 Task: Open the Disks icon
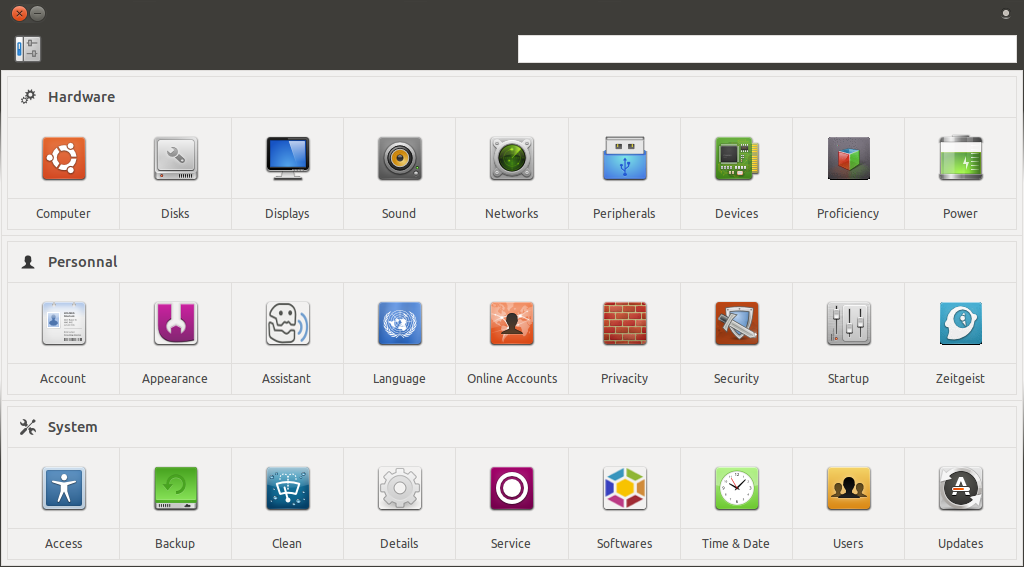(x=176, y=158)
